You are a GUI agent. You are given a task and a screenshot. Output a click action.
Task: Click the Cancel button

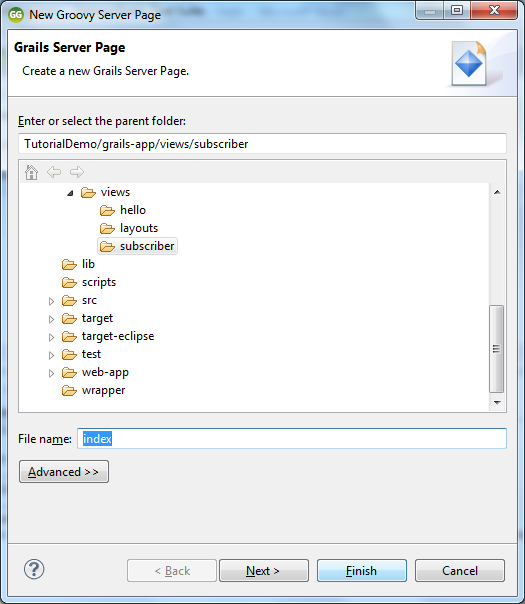(460, 570)
